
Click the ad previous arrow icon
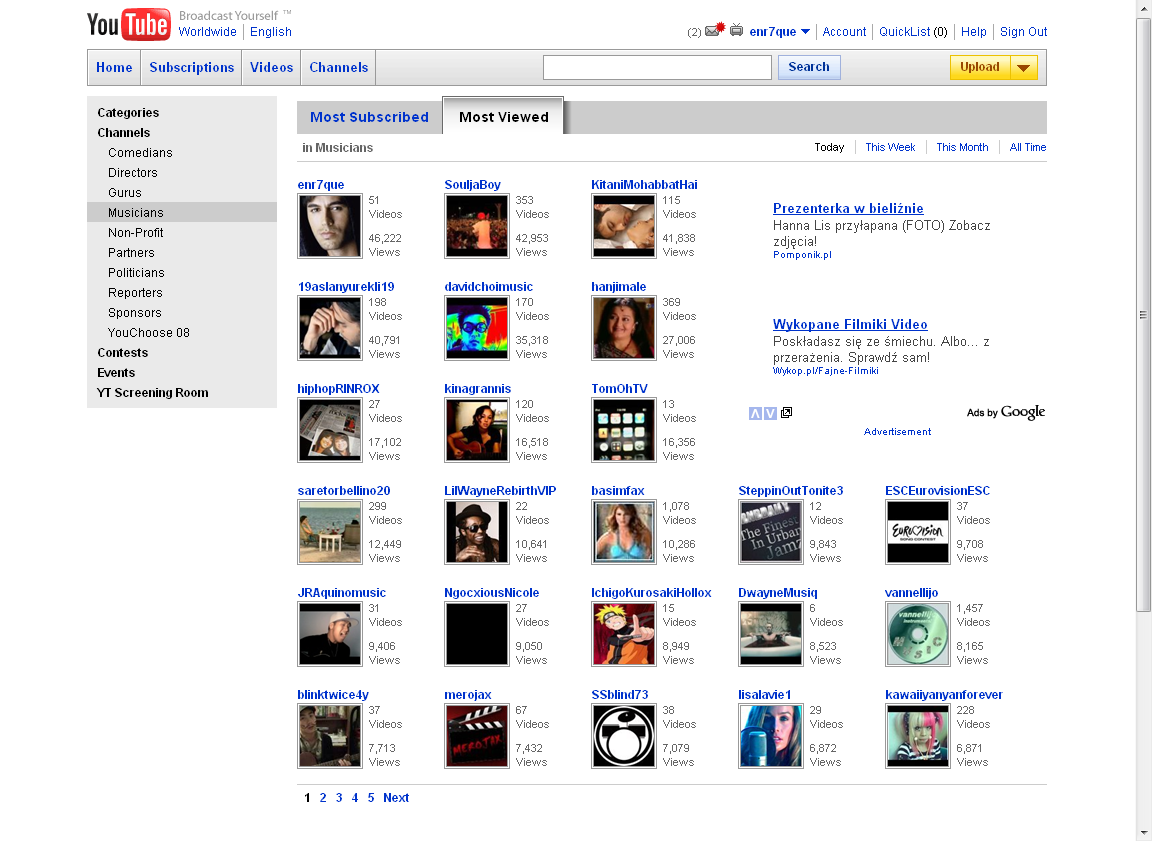pyautogui.click(x=755, y=414)
